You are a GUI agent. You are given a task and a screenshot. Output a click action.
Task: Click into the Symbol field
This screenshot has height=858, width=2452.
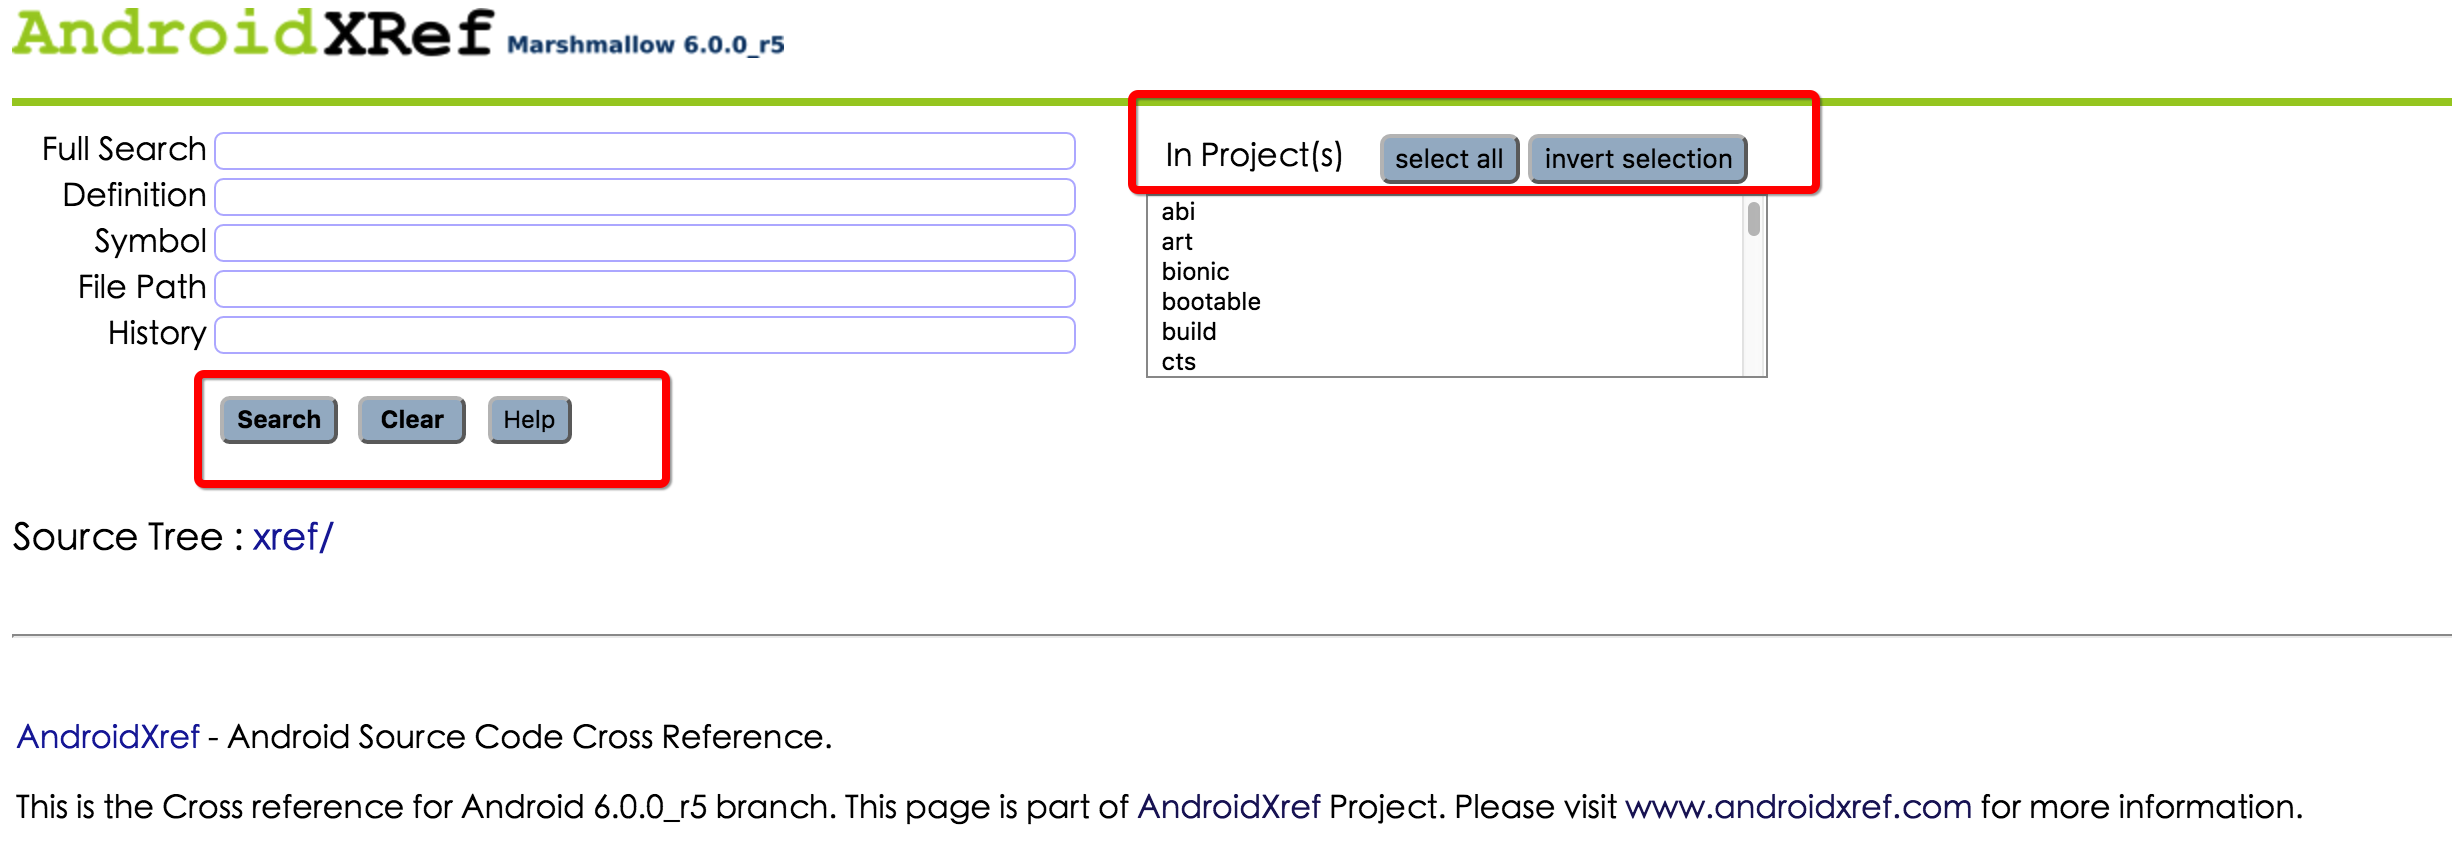(x=645, y=243)
